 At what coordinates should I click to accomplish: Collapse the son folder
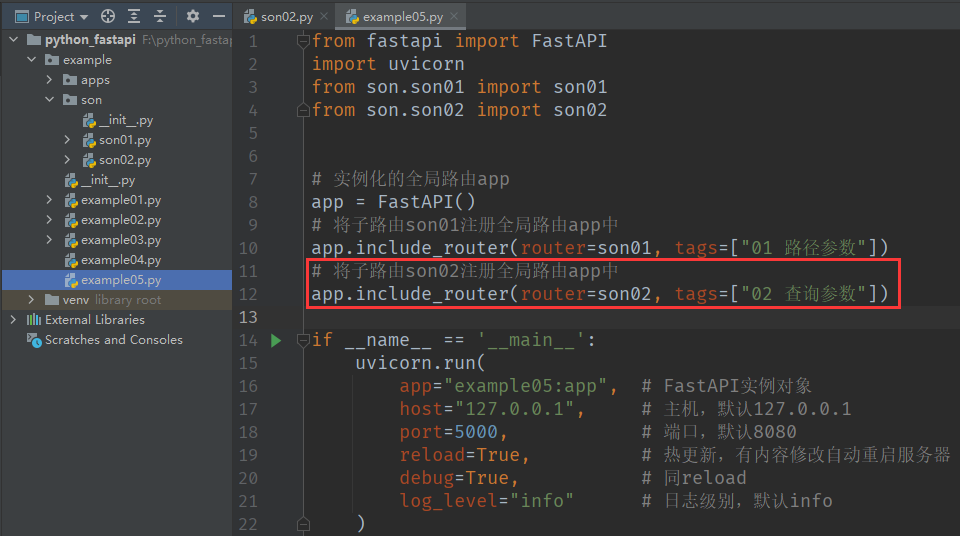(50, 100)
